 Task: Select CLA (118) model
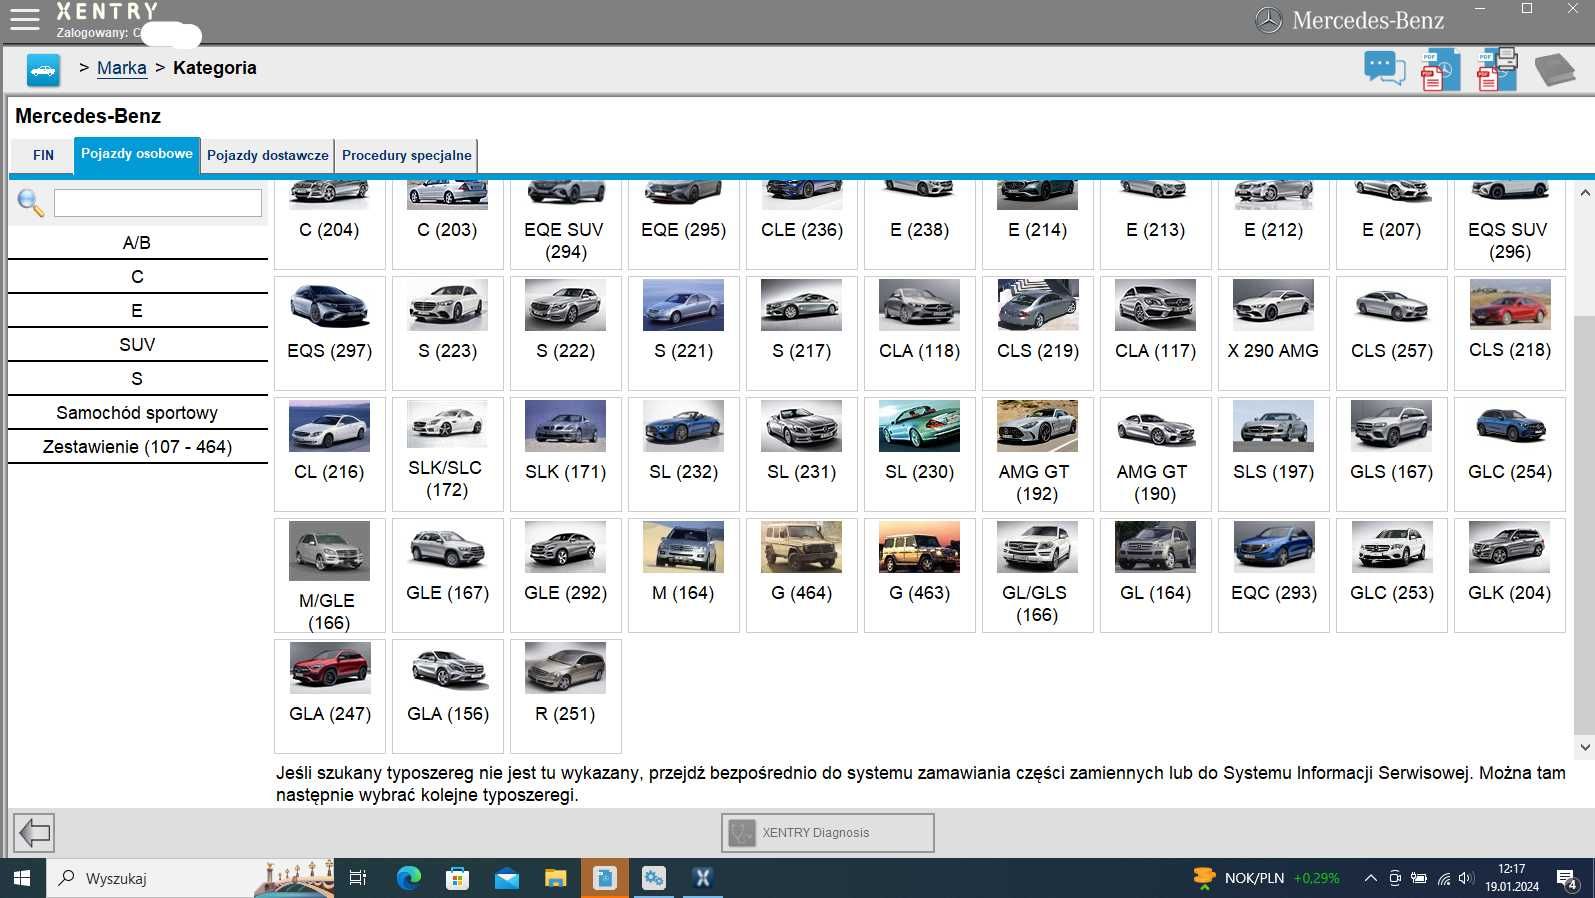(x=920, y=333)
